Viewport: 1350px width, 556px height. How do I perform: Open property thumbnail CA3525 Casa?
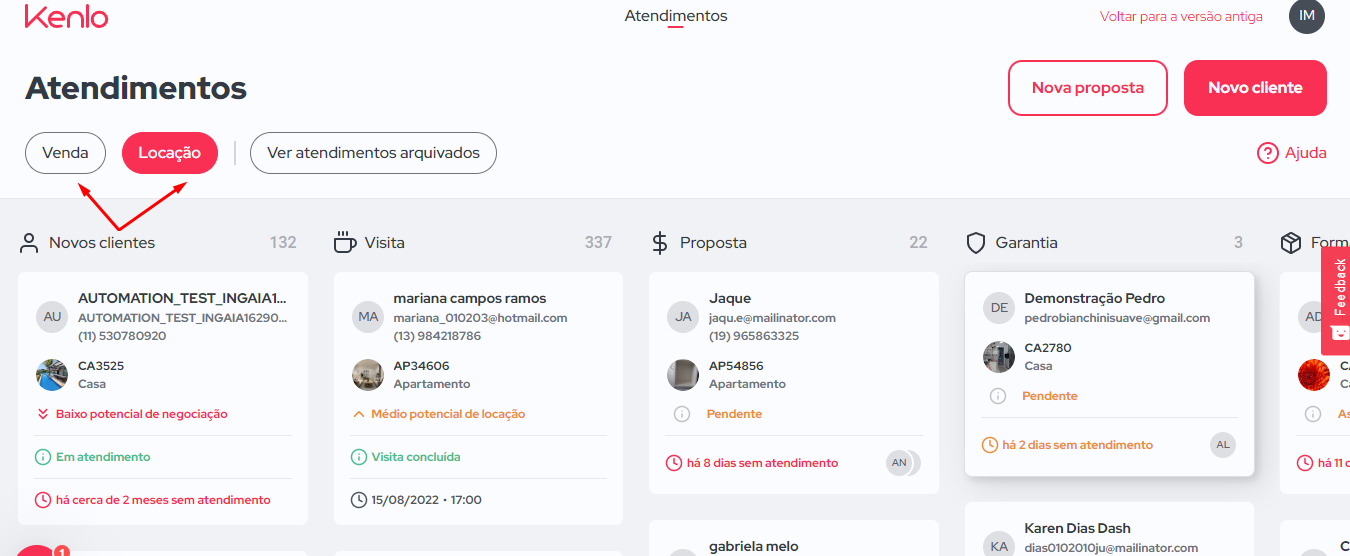point(52,375)
